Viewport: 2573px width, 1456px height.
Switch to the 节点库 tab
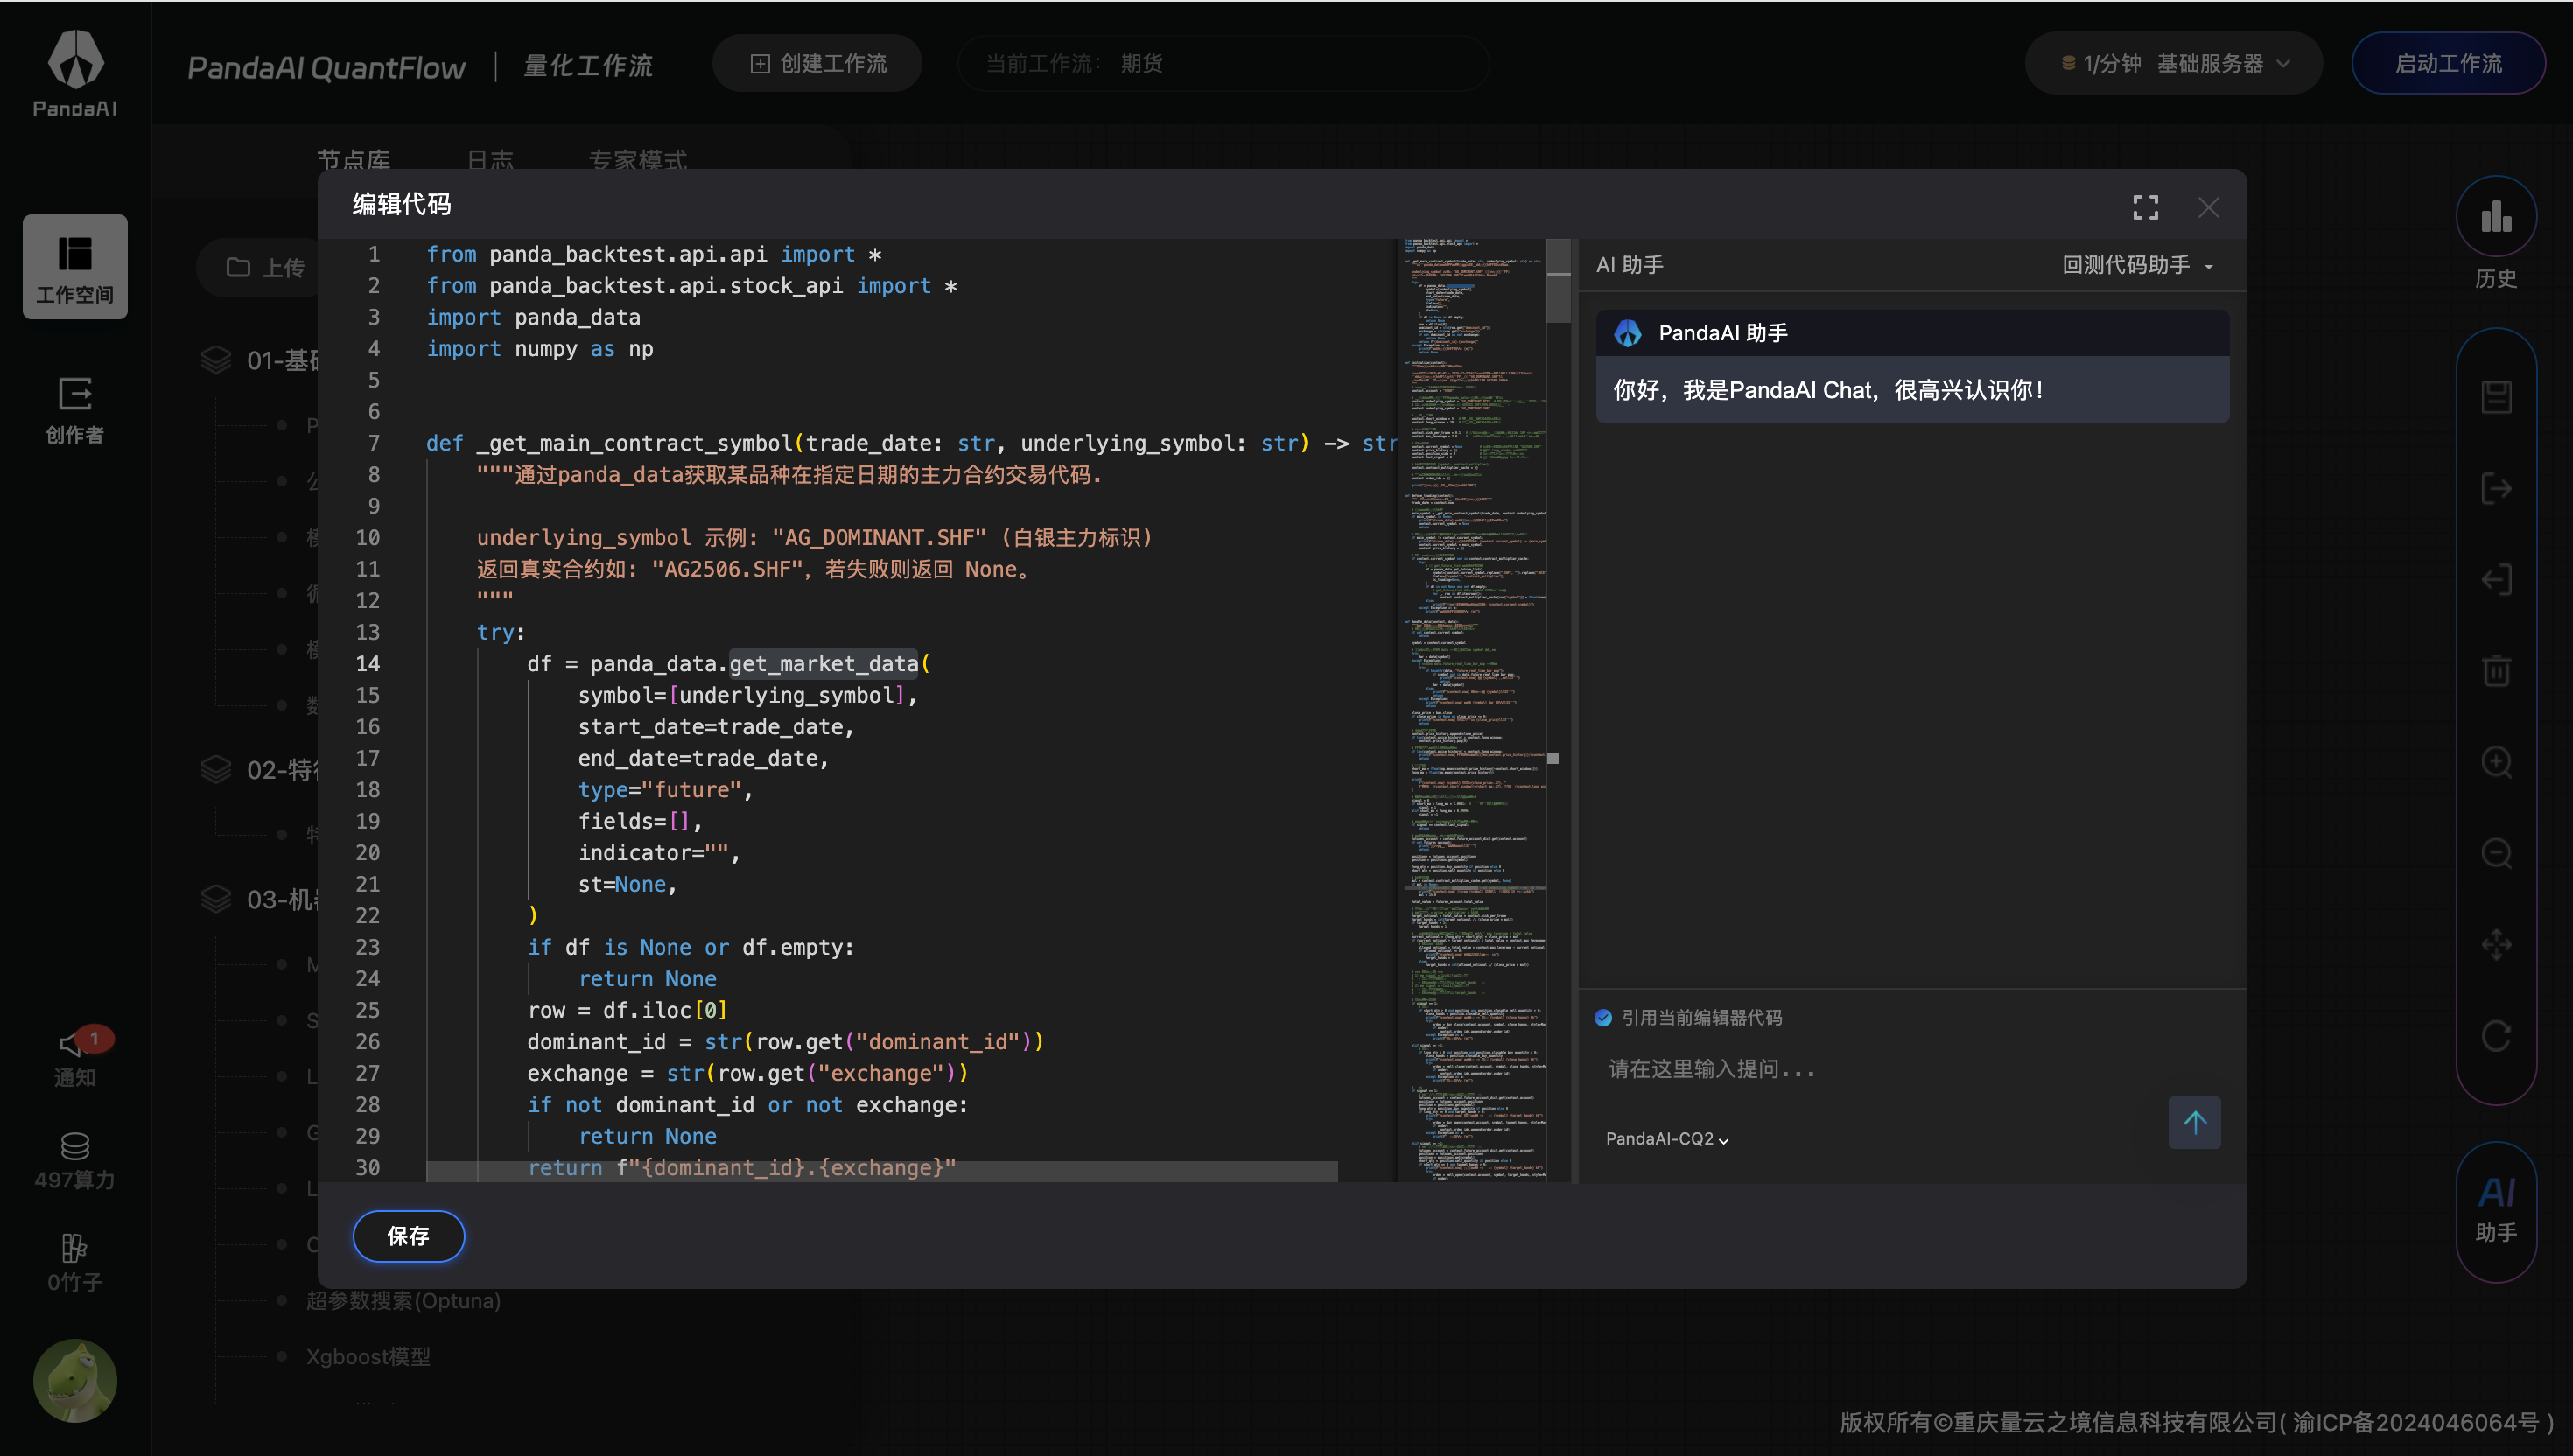(354, 159)
